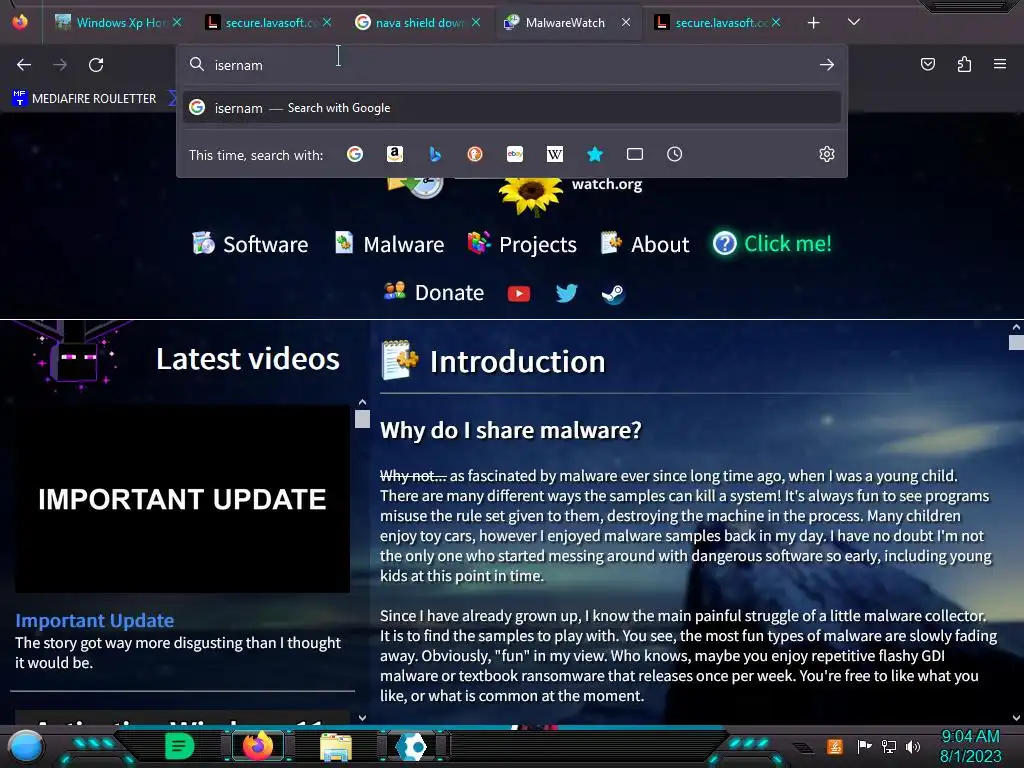The width and height of the screenshot is (1024, 768).
Task: Open settings gear app in taskbar
Action: coord(413,746)
